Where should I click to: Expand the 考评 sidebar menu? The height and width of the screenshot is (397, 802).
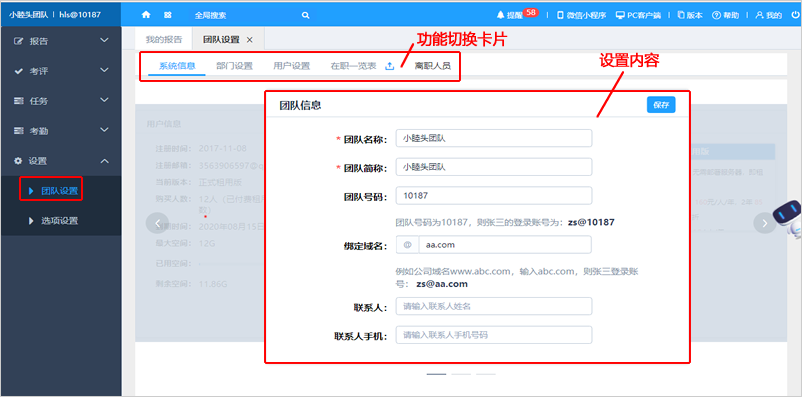[x=61, y=71]
